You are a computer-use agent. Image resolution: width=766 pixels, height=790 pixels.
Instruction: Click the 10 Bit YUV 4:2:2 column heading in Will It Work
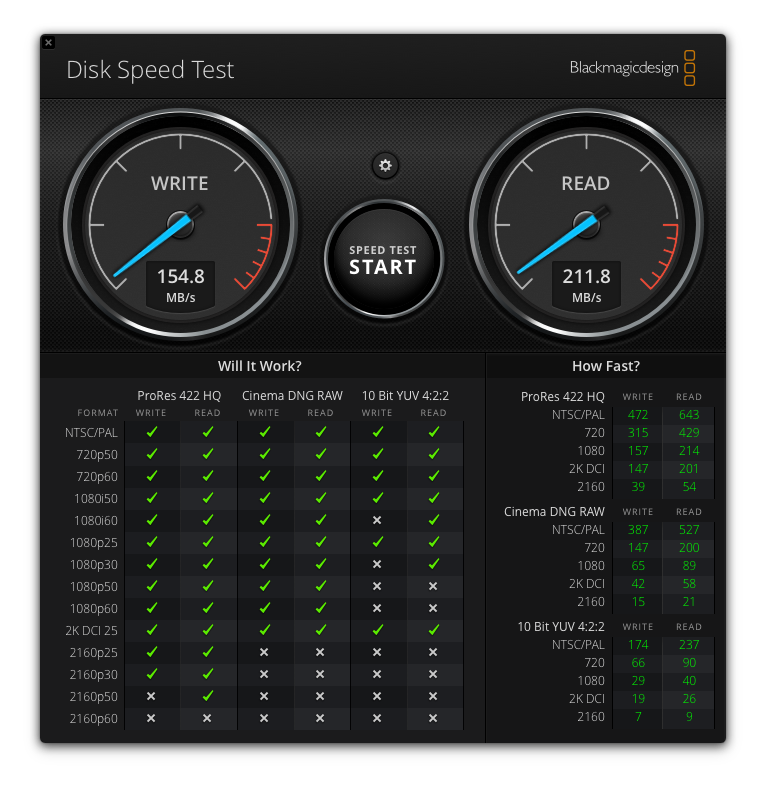[x=405, y=396]
